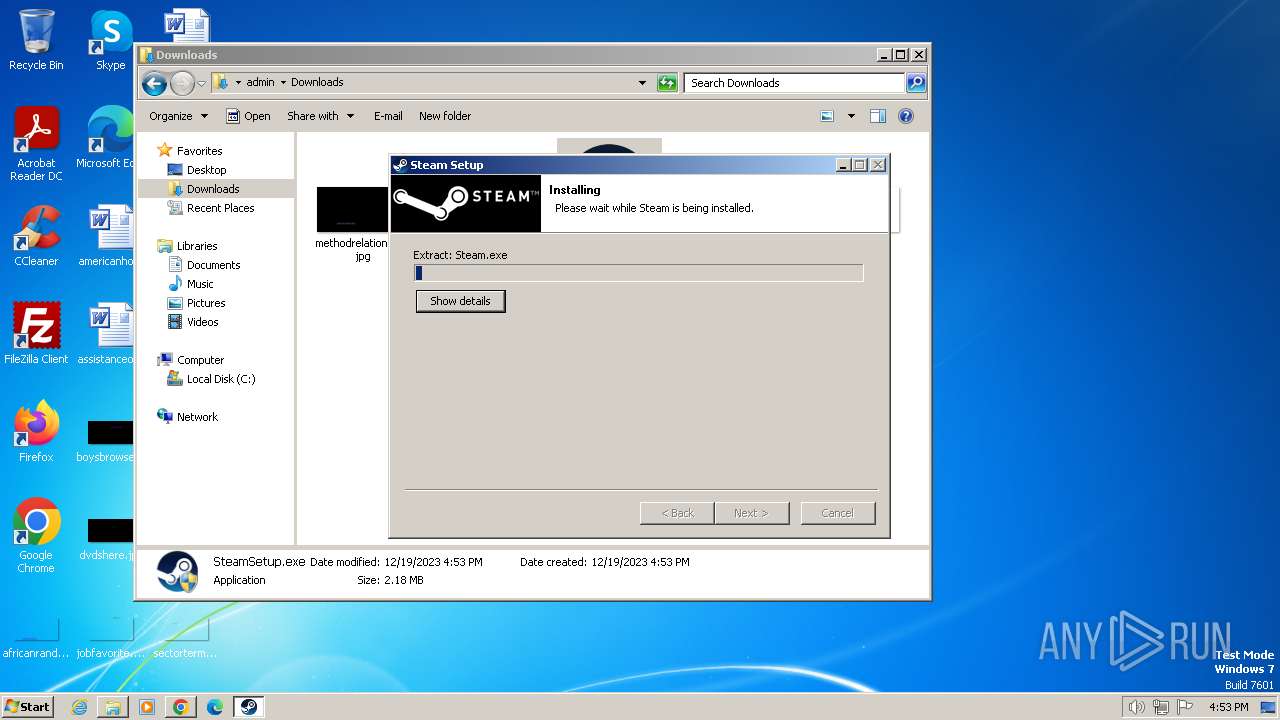Viewport: 1280px width, 720px height.
Task: Click search magnifier in Downloads window
Action: click(915, 83)
